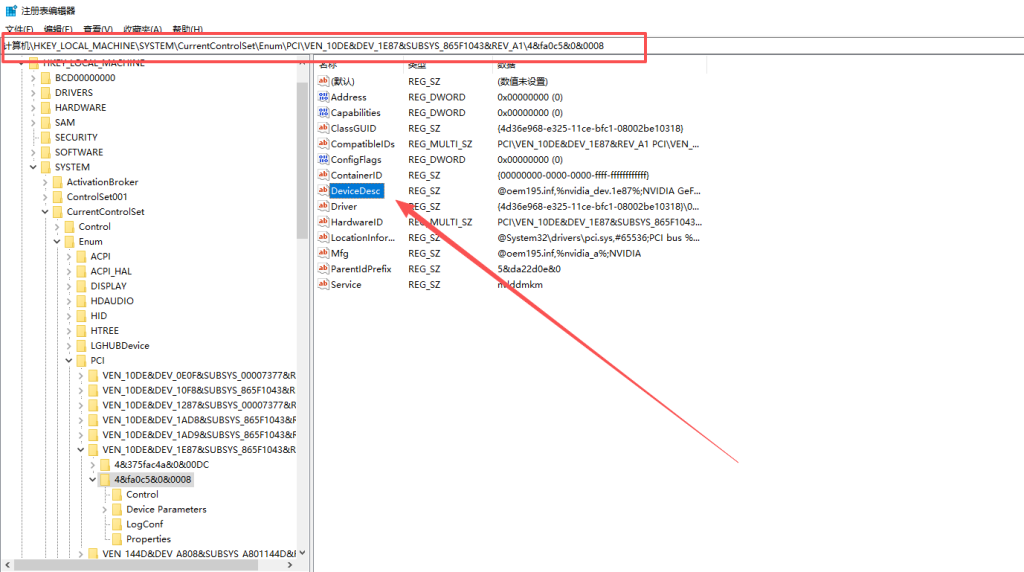Expand the 4&375fac4a&0&00DC subkey

pos(93,465)
